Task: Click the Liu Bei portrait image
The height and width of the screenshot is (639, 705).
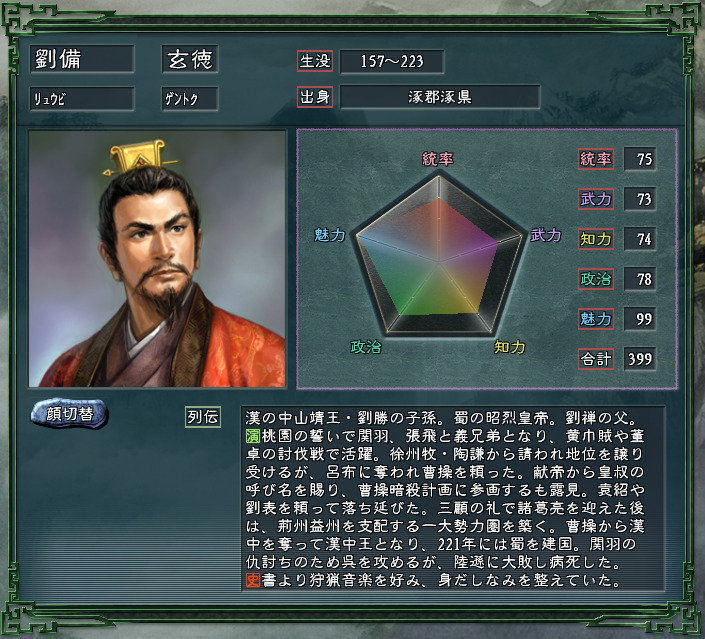Action: (x=157, y=259)
